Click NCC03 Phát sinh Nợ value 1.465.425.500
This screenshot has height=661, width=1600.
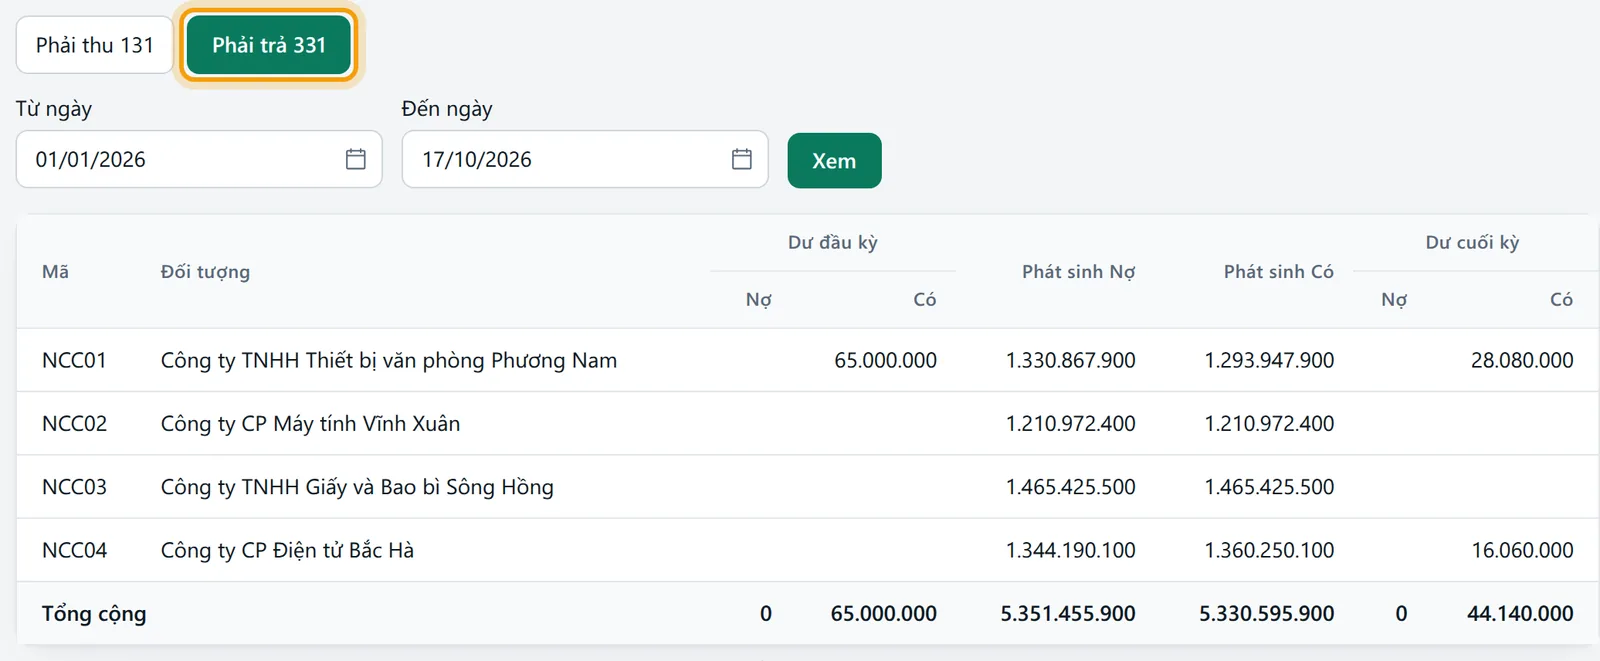point(1070,487)
